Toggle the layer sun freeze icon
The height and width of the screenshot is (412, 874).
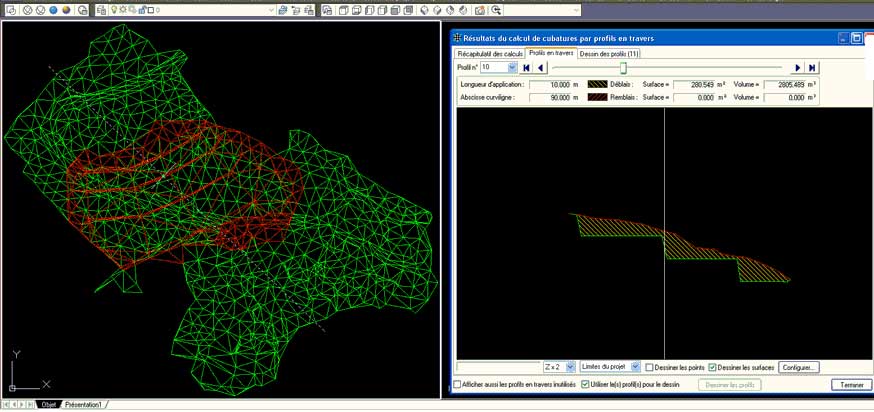coord(123,10)
